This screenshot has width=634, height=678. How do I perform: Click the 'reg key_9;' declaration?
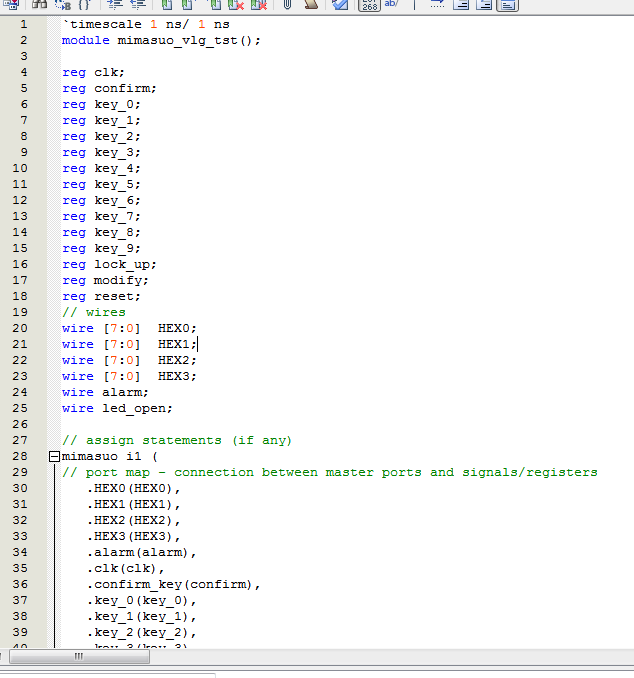[101, 248]
